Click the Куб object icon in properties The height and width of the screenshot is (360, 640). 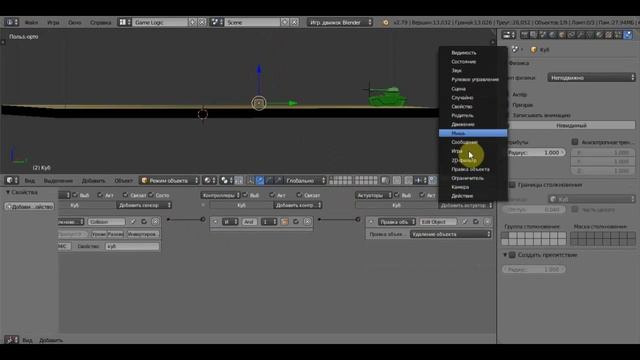[x=533, y=50]
